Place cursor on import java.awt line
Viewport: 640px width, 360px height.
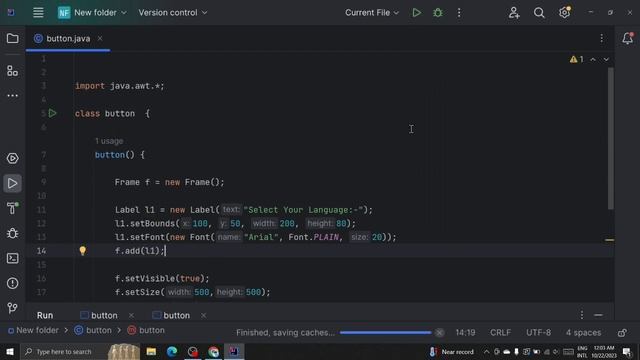coord(120,86)
